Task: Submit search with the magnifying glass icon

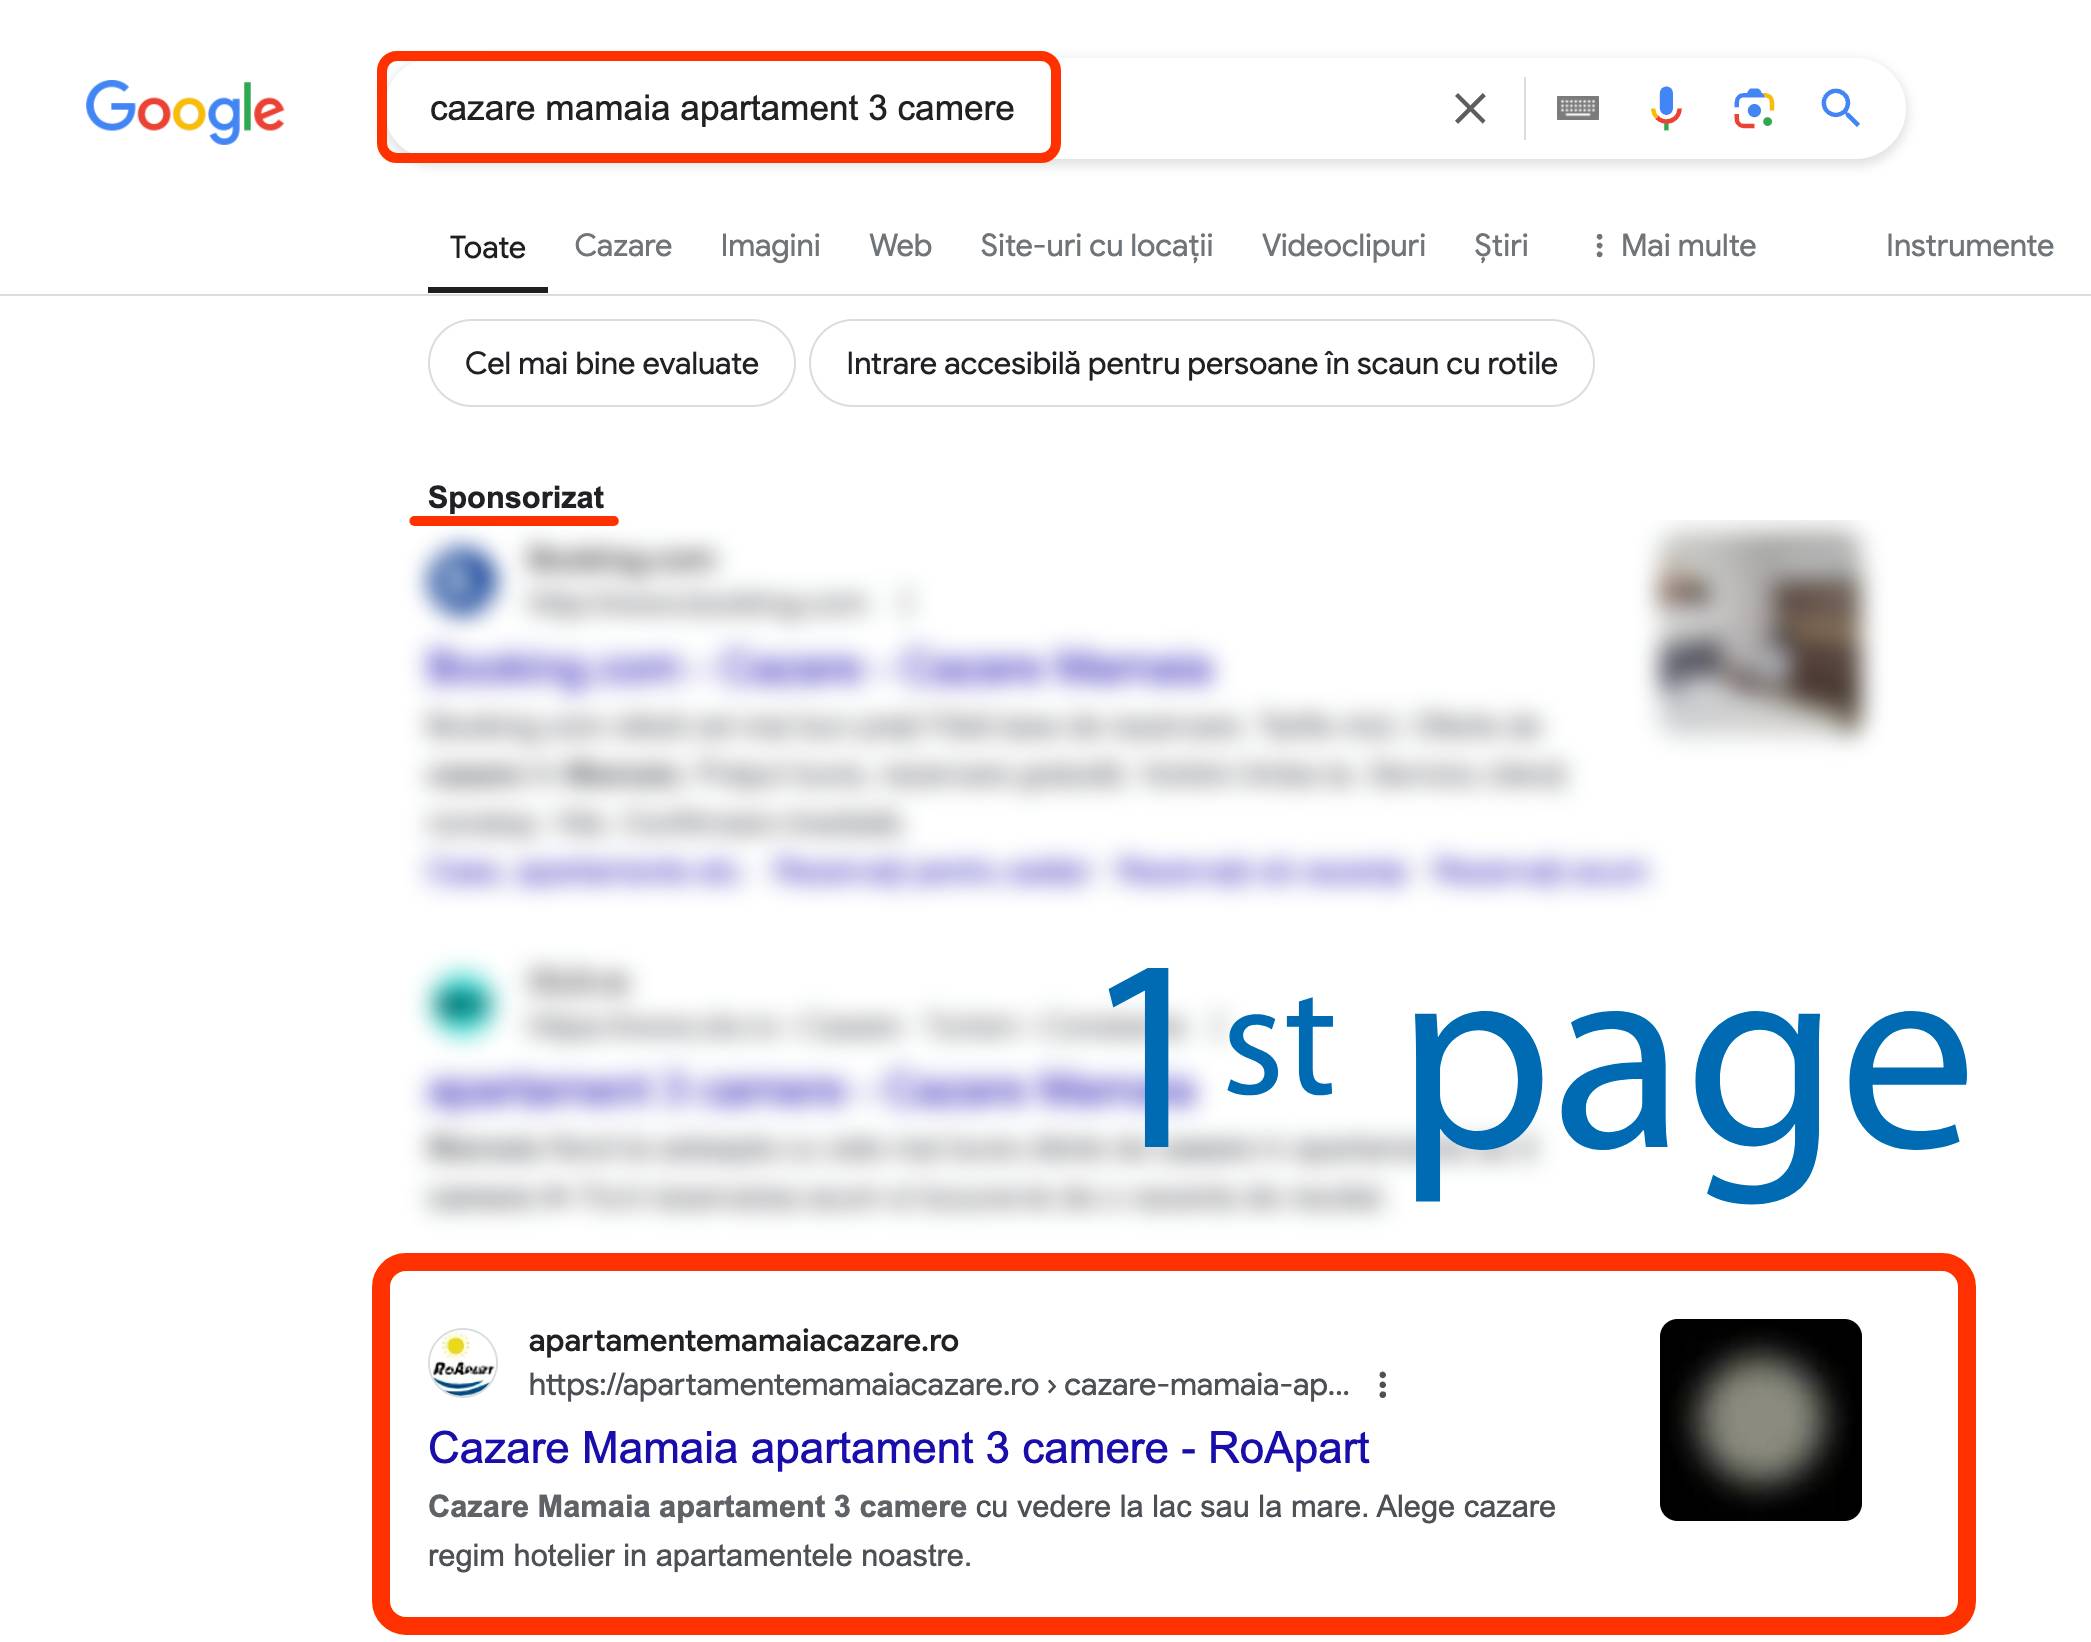Action: (1840, 108)
